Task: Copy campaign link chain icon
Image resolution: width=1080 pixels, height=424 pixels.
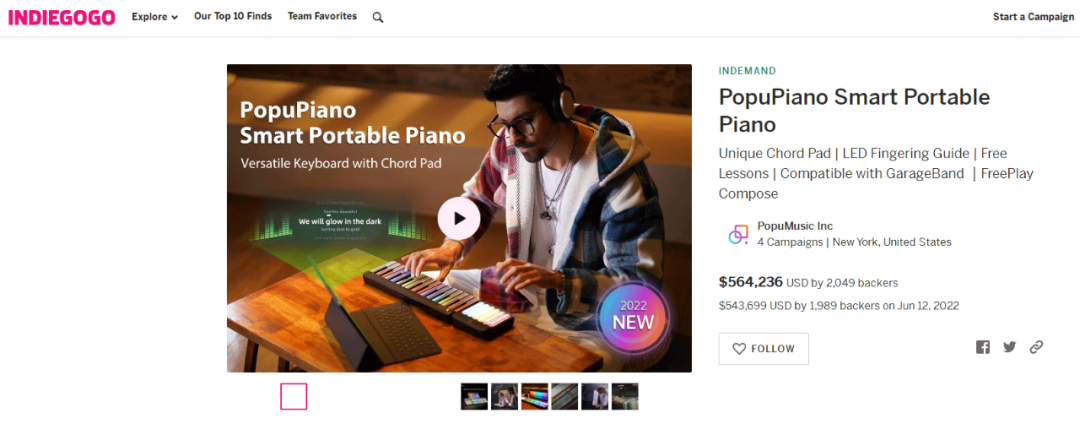Action: [1037, 348]
